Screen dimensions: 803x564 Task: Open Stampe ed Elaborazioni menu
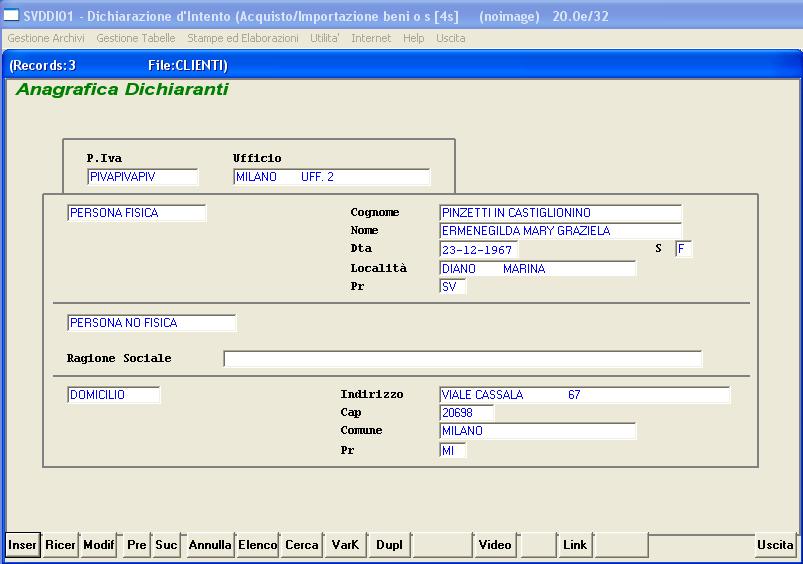click(243, 38)
